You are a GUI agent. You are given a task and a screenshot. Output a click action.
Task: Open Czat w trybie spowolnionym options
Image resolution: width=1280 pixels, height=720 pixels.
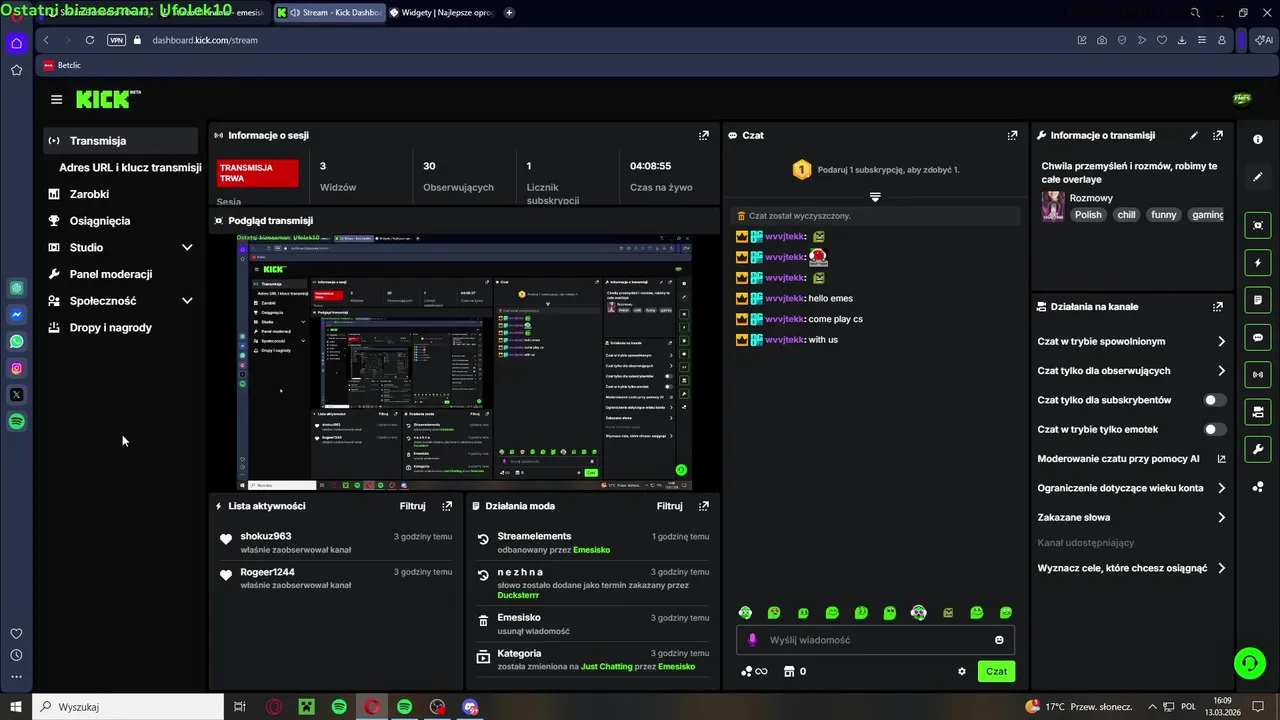[x=1131, y=341]
